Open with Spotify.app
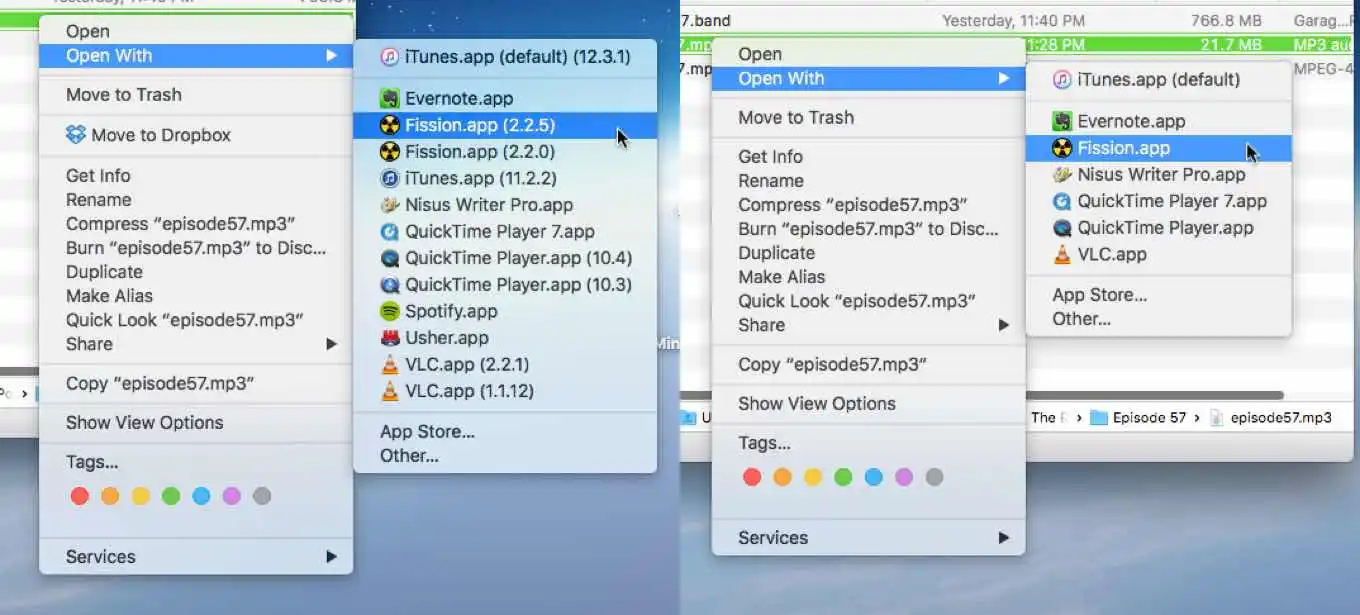1360x615 pixels. point(505,311)
